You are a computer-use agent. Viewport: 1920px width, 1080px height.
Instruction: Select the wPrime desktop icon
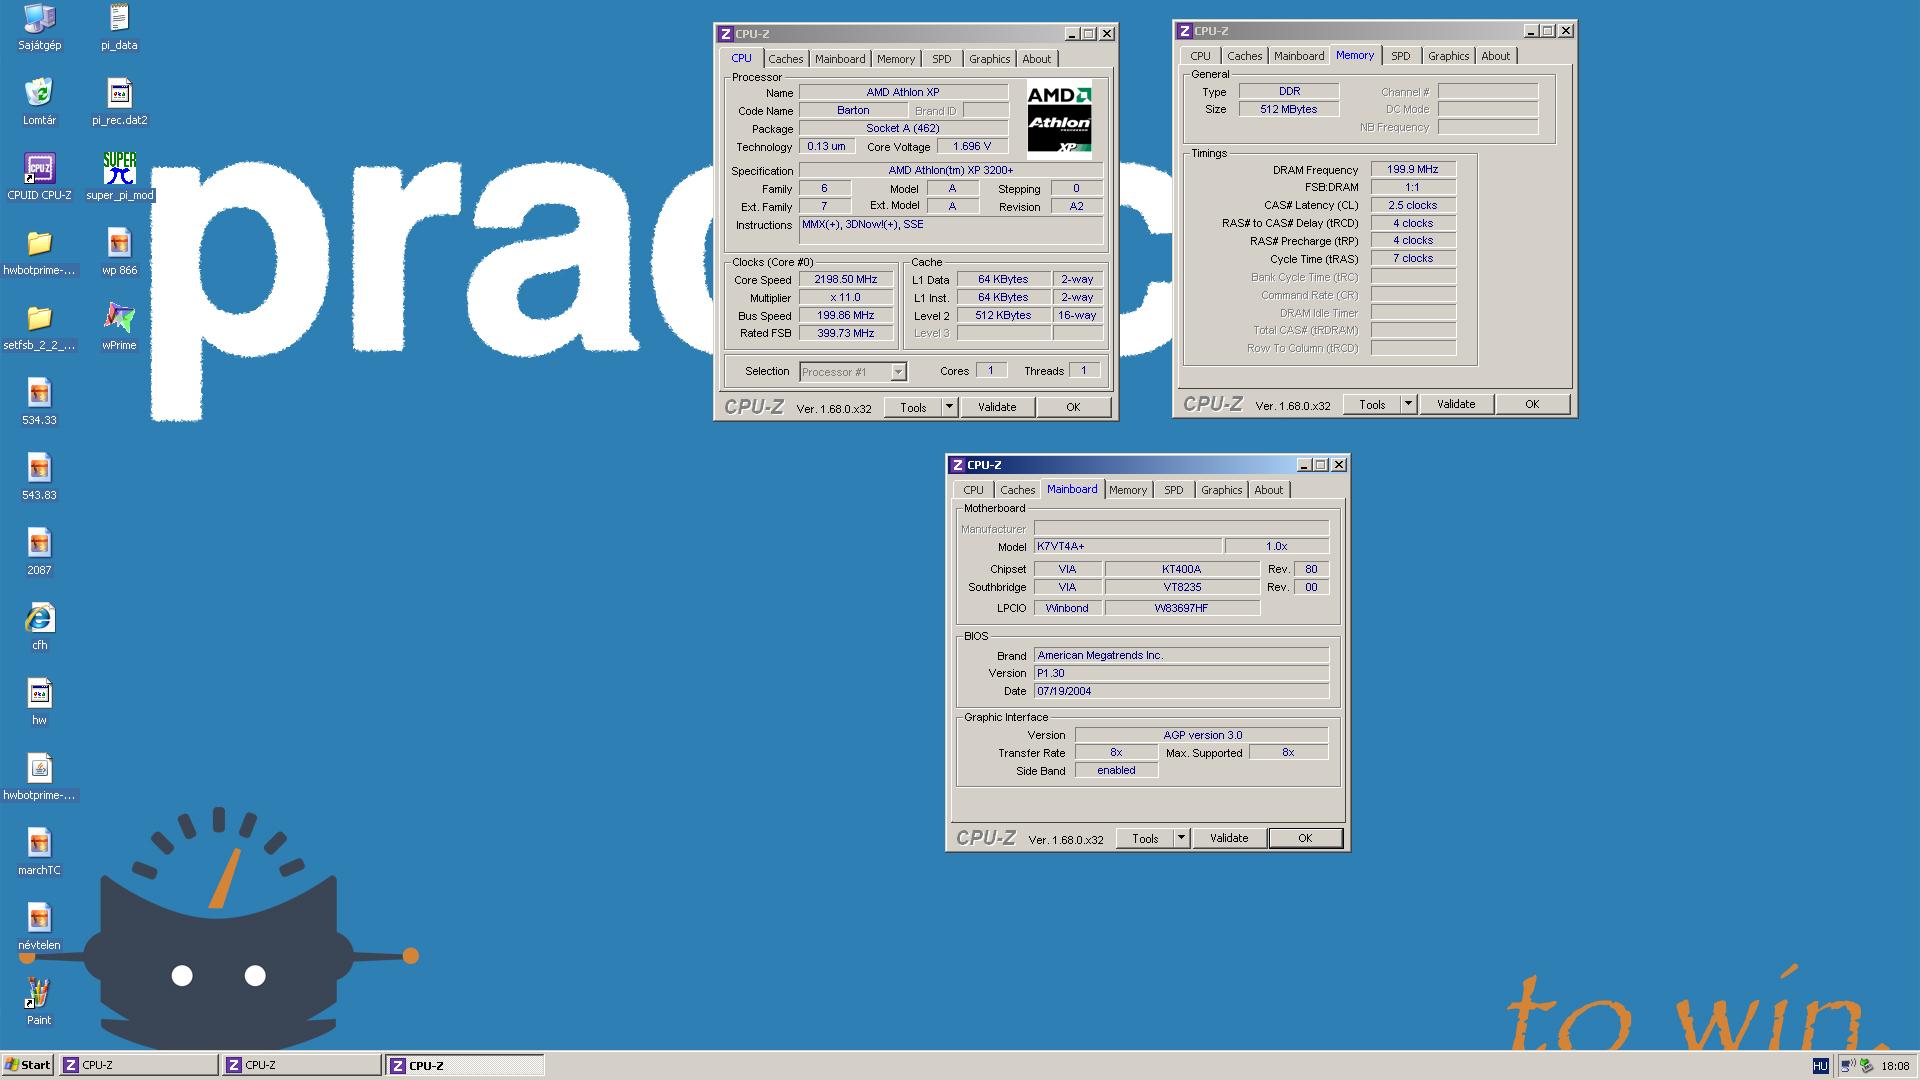pos(119,327)
